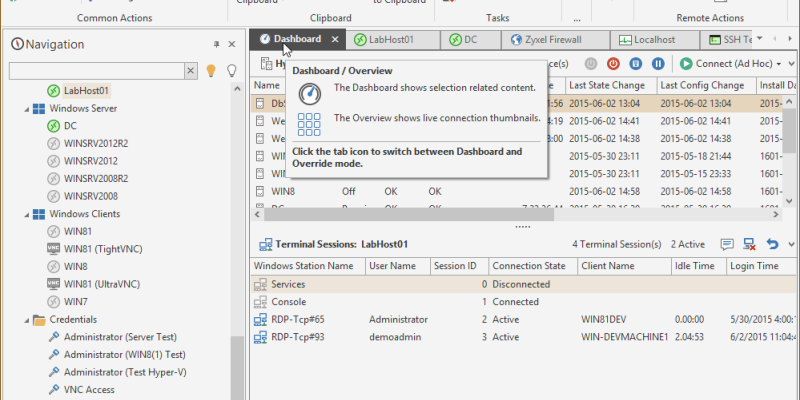The width and height of the screenshot is (800, 400).
Task: Click the red power off icon
Action: pyautogui.click(x=614, y=64)
